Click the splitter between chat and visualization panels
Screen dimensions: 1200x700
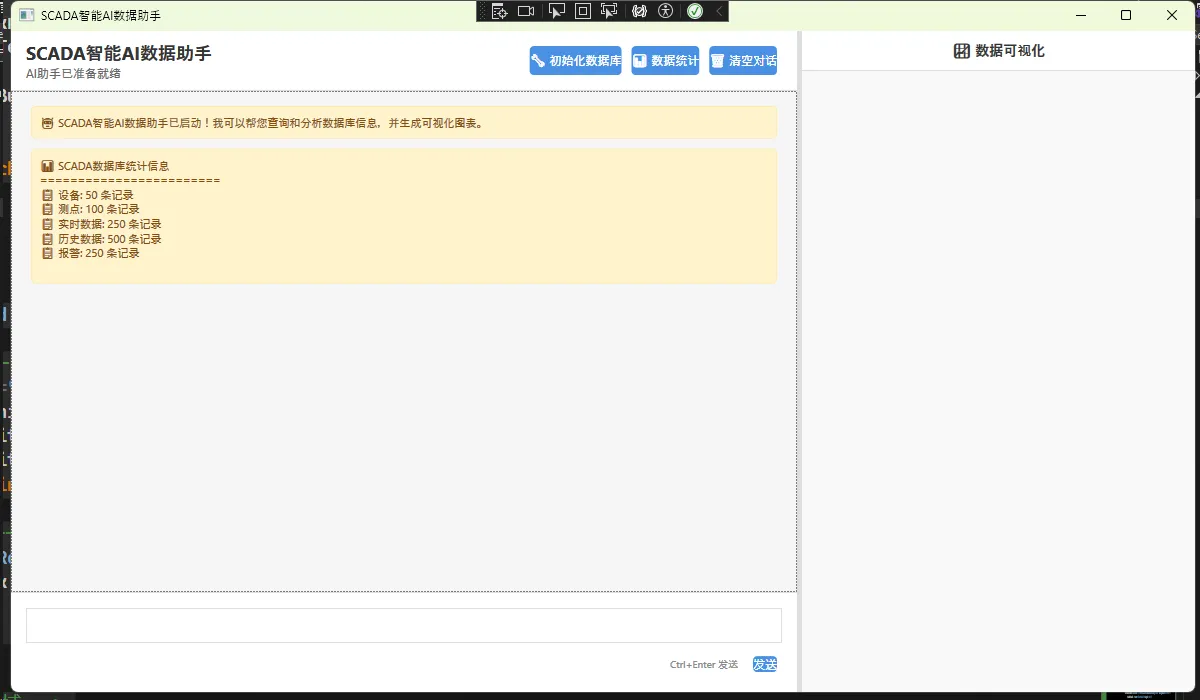click(x=799, y=360)
